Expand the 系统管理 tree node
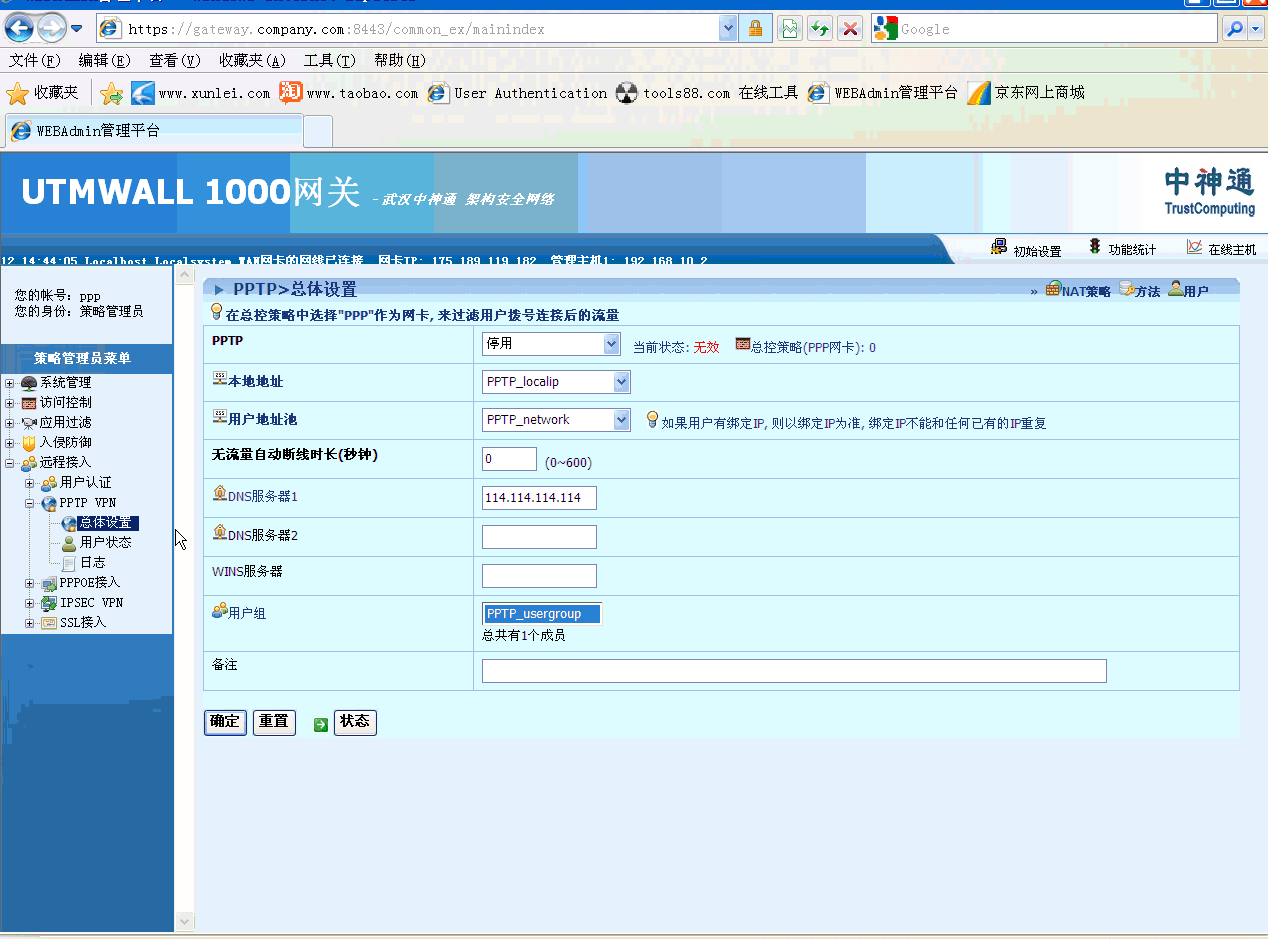The image size is (1268, 939). (10, 383)
